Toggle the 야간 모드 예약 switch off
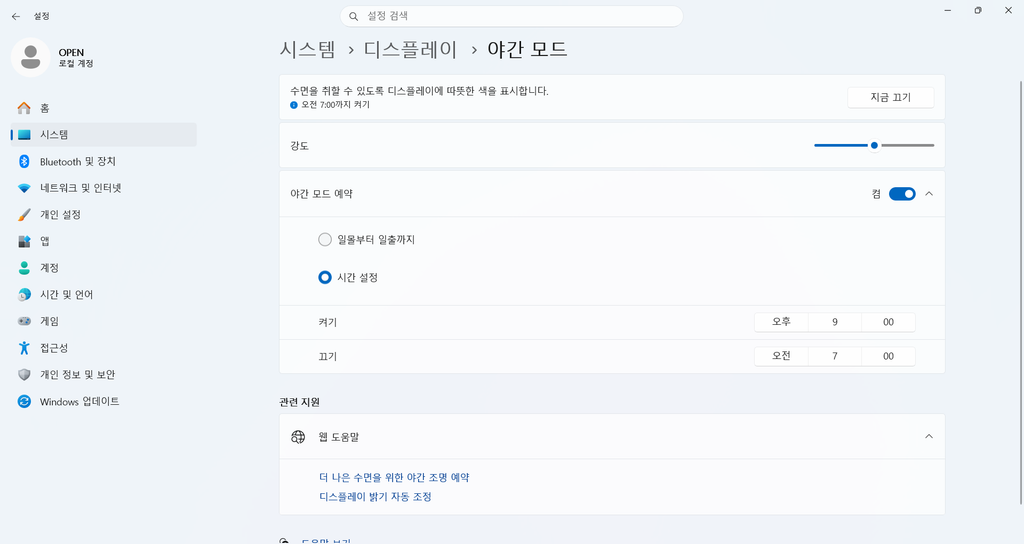The width and height of the screenshot is (1024, 544). (902, 194)
